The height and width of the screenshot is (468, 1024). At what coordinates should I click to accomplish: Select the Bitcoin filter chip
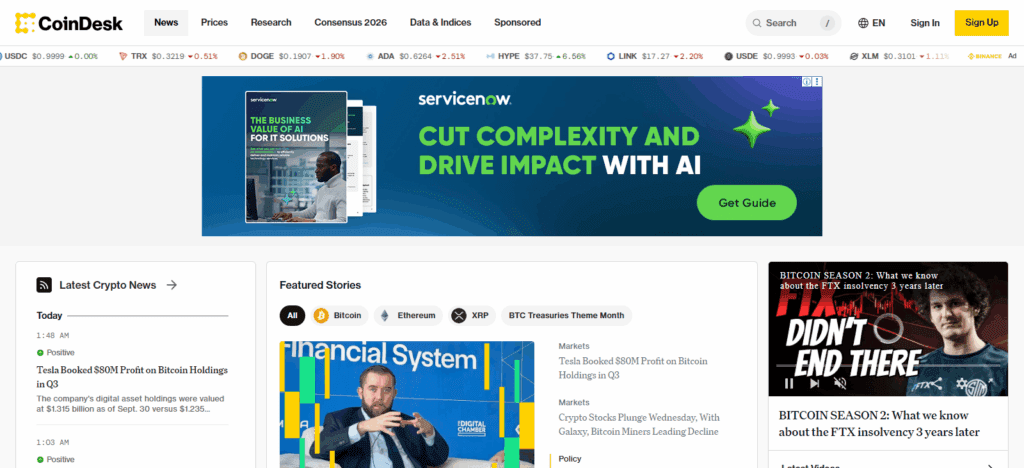(340, 315)
